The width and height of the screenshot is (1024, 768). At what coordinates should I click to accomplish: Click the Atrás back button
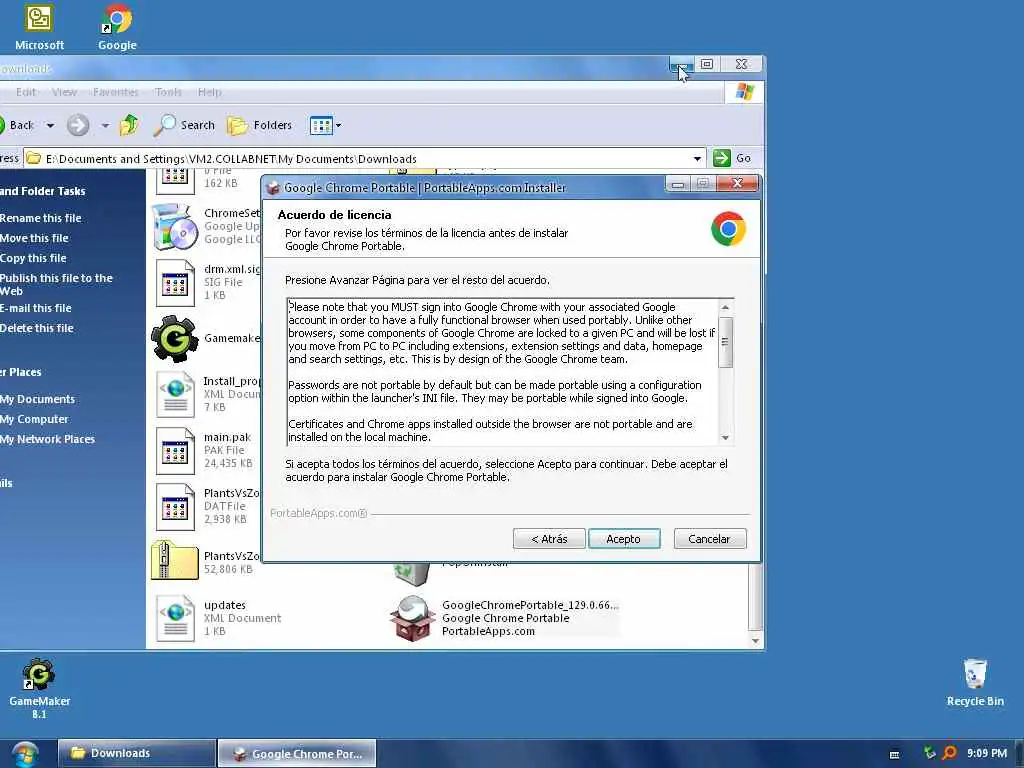pyautogui.click(x=549, y=539)
